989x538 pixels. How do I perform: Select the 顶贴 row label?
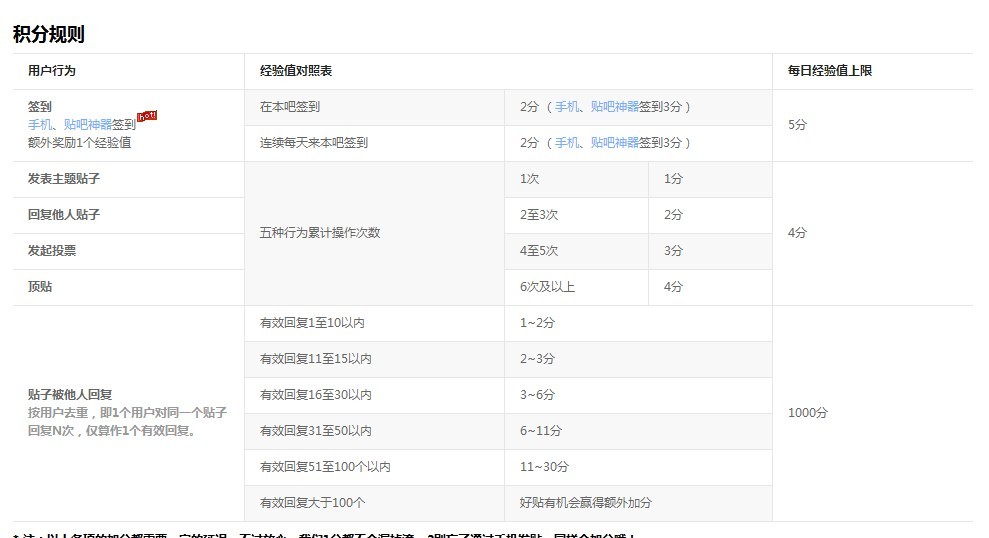[40, 287]
